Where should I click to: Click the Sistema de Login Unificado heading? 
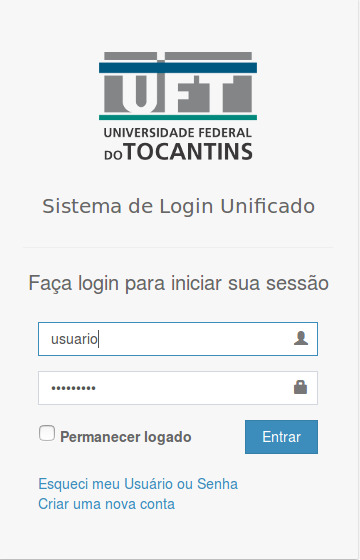tap(179, 206)
